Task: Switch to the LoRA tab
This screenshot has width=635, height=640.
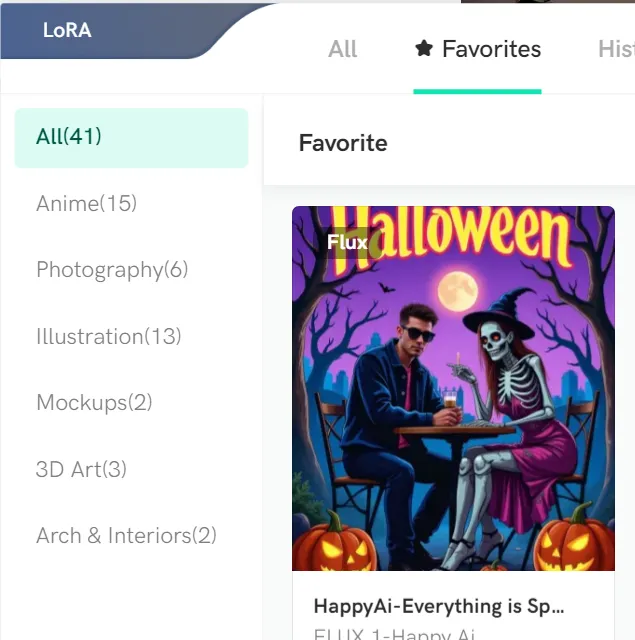Action: [x=67, y=30]
